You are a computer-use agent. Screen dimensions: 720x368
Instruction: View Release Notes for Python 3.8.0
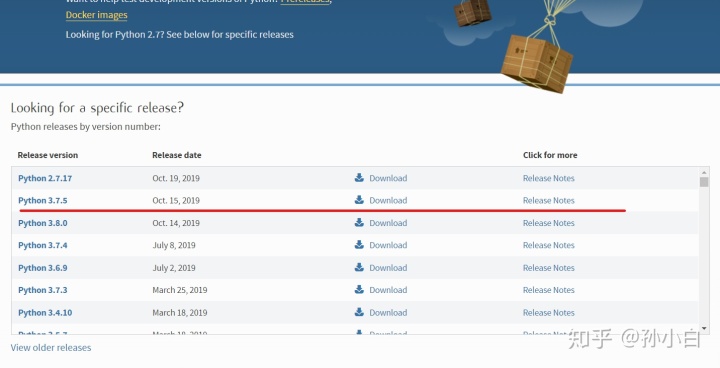549,223
